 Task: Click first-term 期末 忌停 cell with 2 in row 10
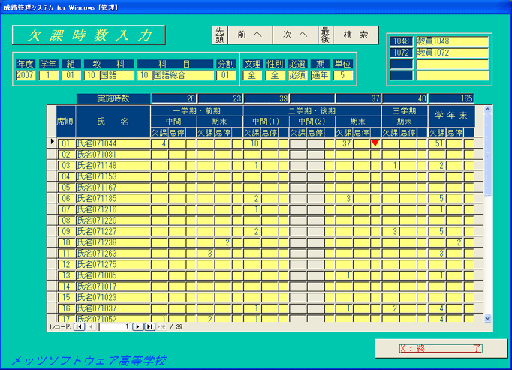point(223,243)
